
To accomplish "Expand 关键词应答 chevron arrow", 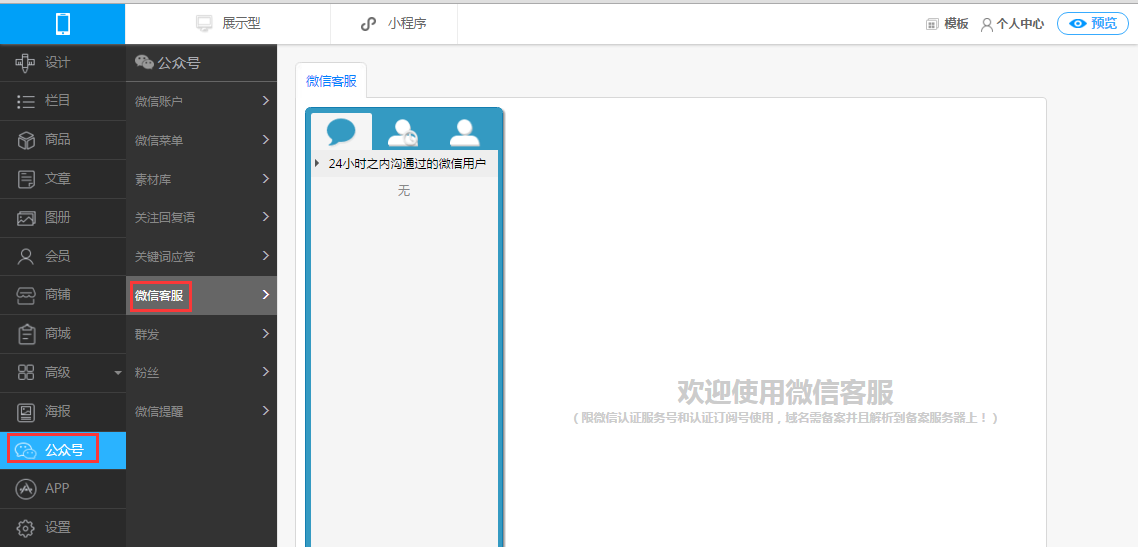I will coord(266,255).
